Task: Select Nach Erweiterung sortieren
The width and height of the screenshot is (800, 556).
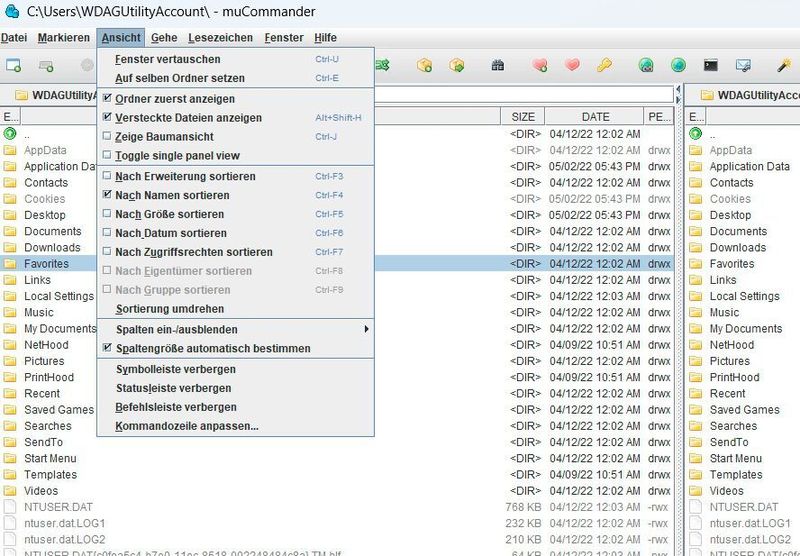Action: 235,176
